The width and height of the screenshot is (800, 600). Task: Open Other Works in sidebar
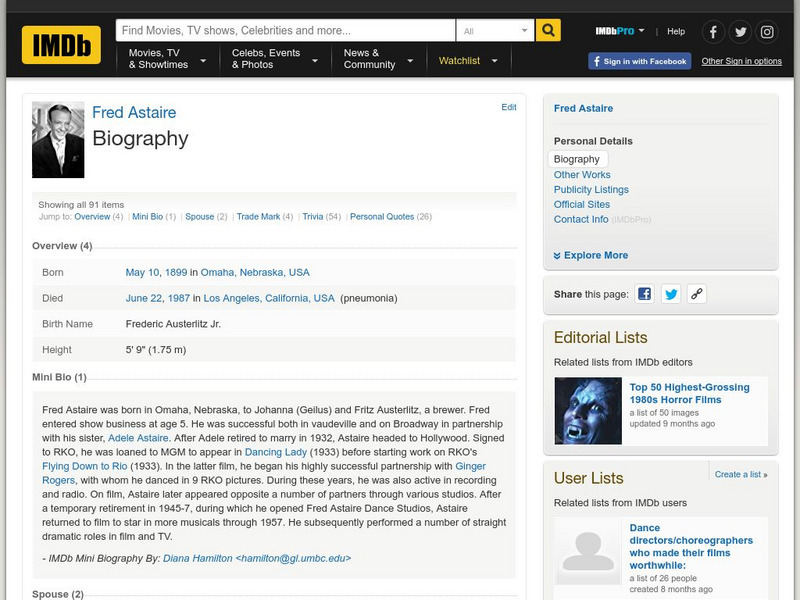(582, 175)
